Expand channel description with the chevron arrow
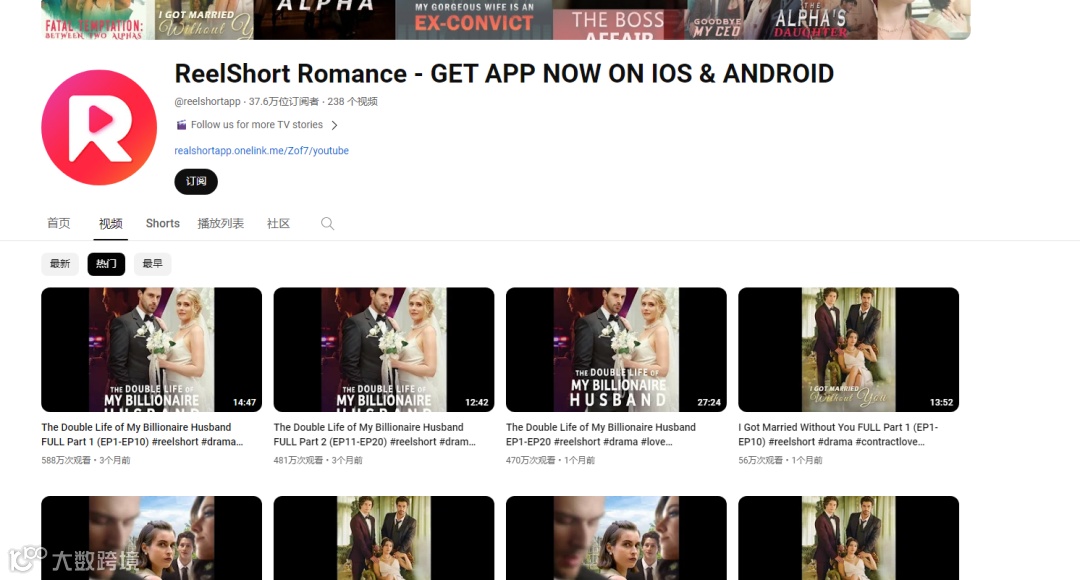This screenshot has width=1080, height=580. tap(334, 125)
